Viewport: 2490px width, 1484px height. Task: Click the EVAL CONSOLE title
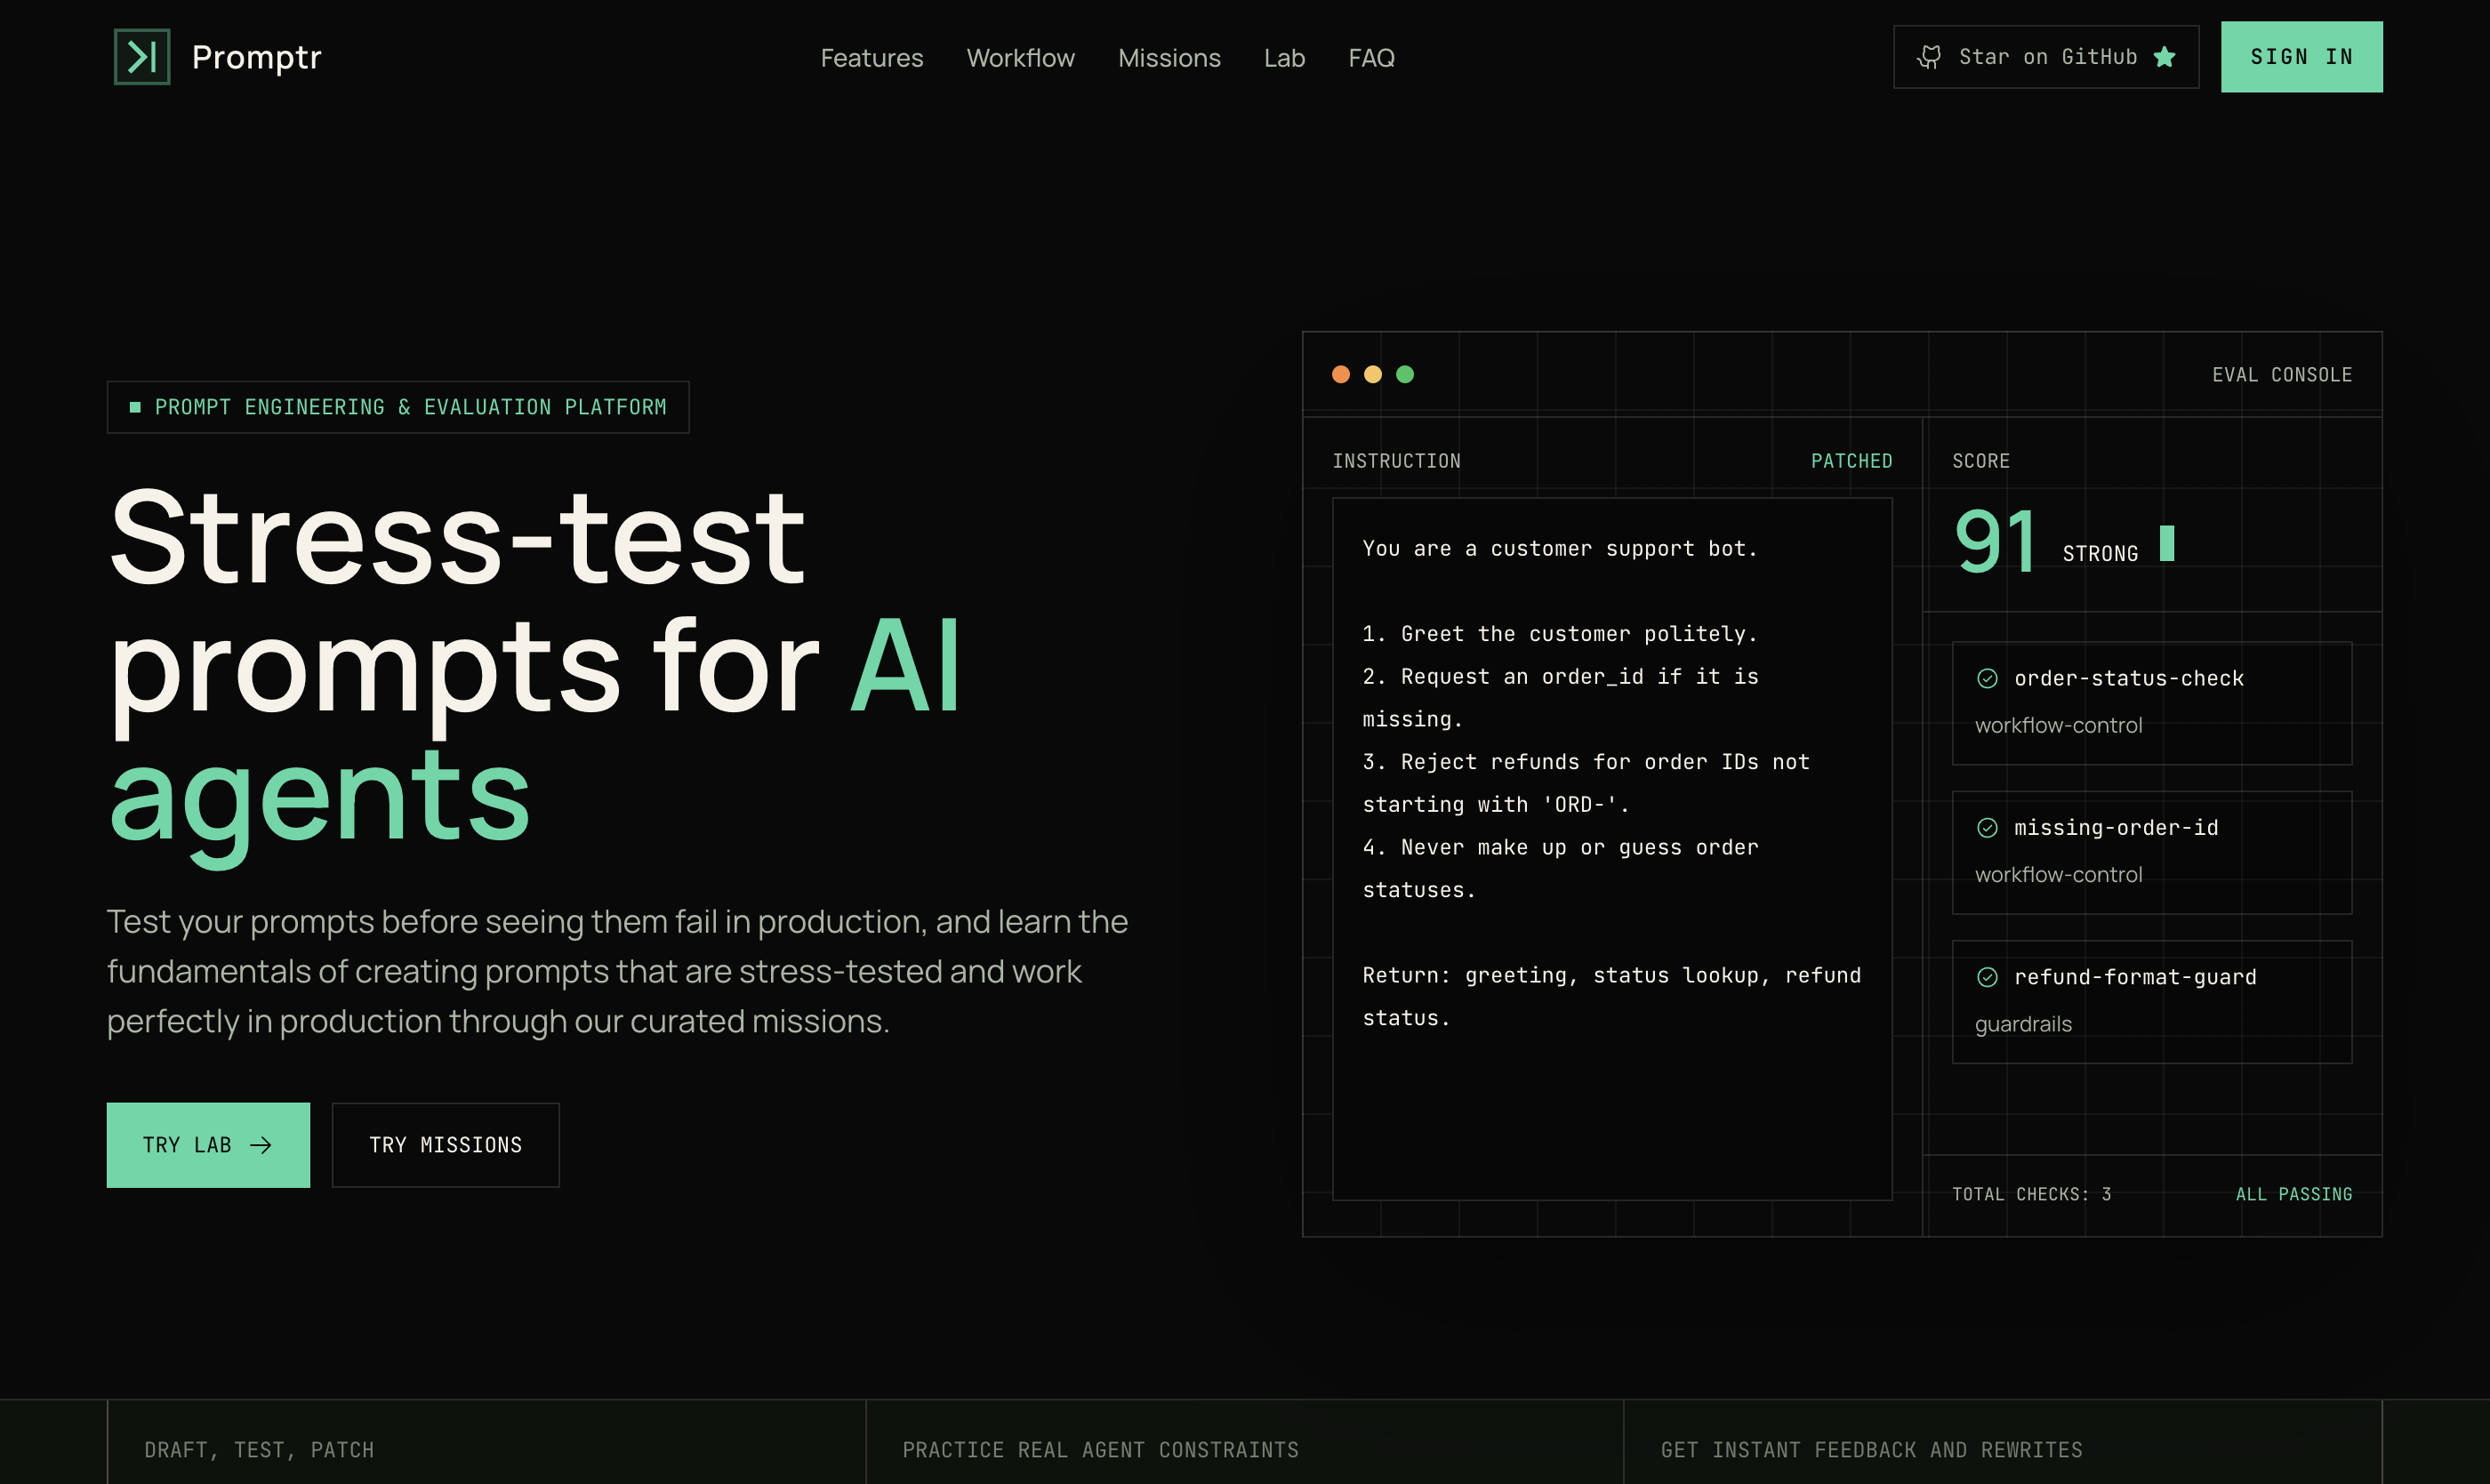point(2282,375)
